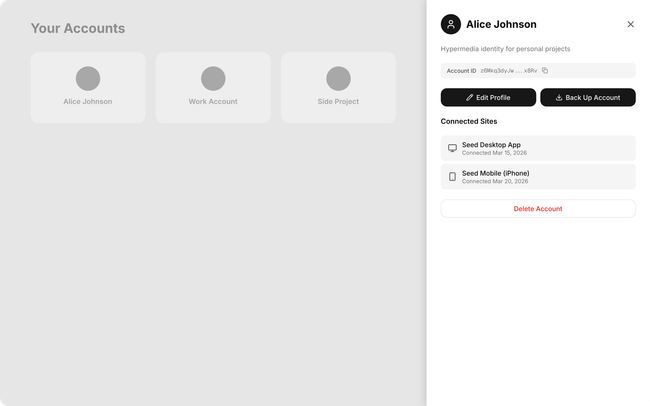Image resolution: width=650 pixels, height=406 pixels.
Task: Click the Your Accounts heading
Action: click(x=78, y=29)
